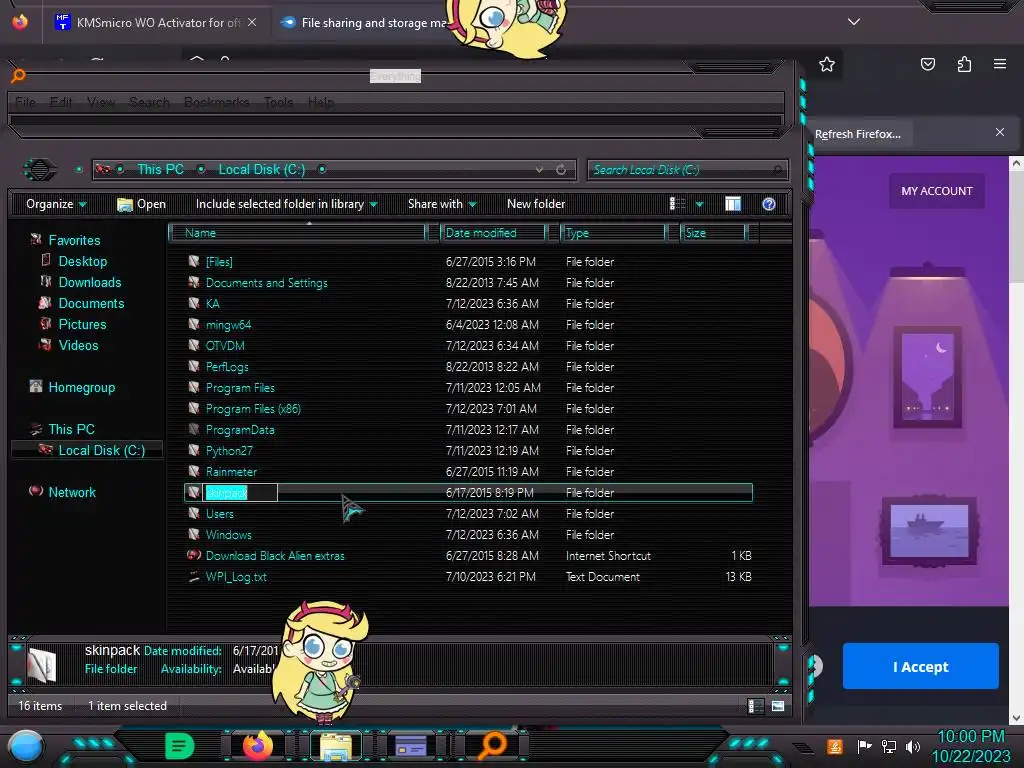Viewport: 1024px width, 768px height.
Task: Open the Firefox list all tabs chevron
Action: pyautogui.click(x=854, y=22)
